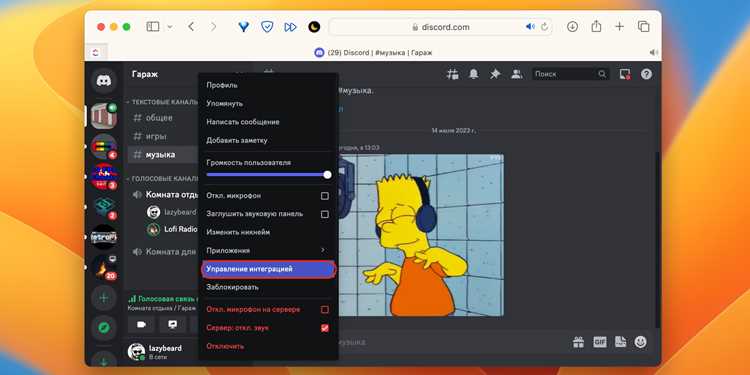Open the emoji picker smiley

point(640,342)
